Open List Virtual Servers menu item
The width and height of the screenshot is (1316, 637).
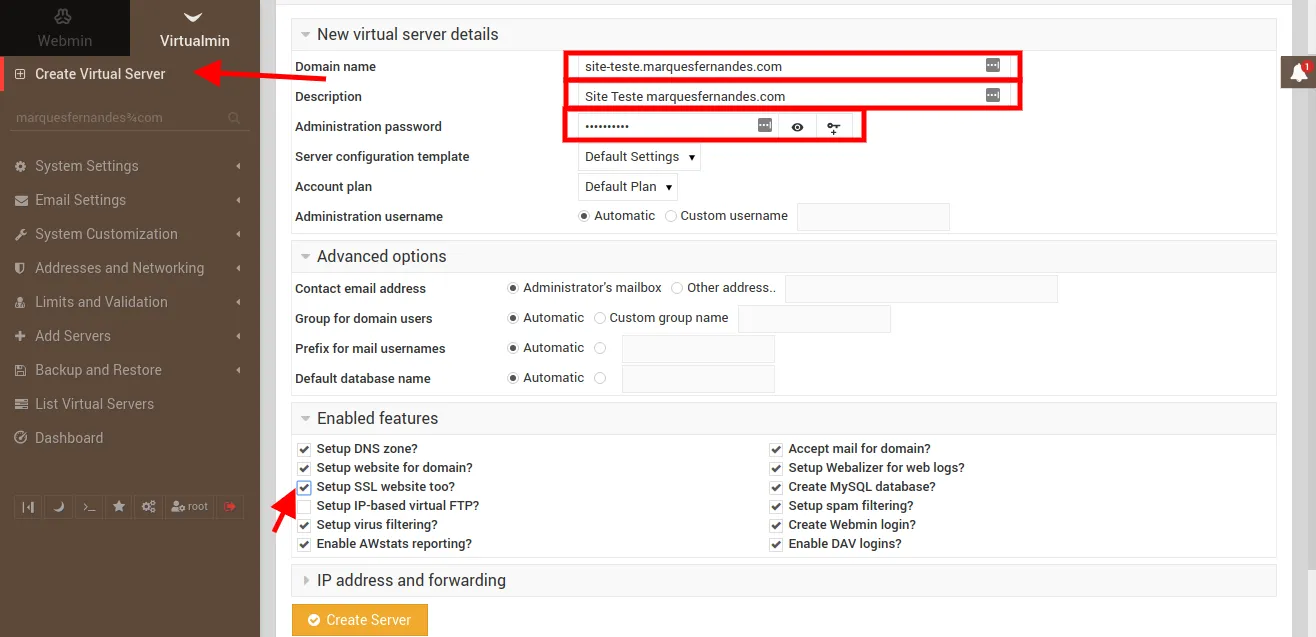tap(94, 404)
